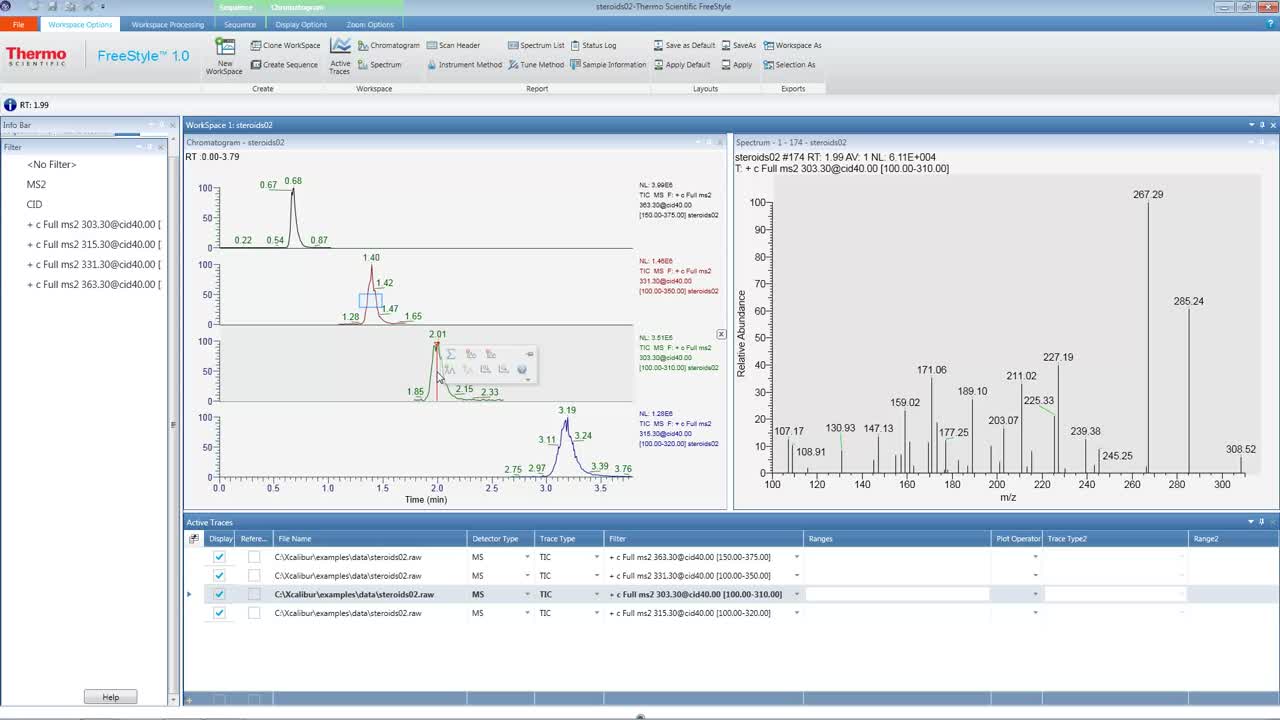Click Create Sequence in the ribbon
Image resolution: width=1280 pixels, height=720 pixels.
284,65
